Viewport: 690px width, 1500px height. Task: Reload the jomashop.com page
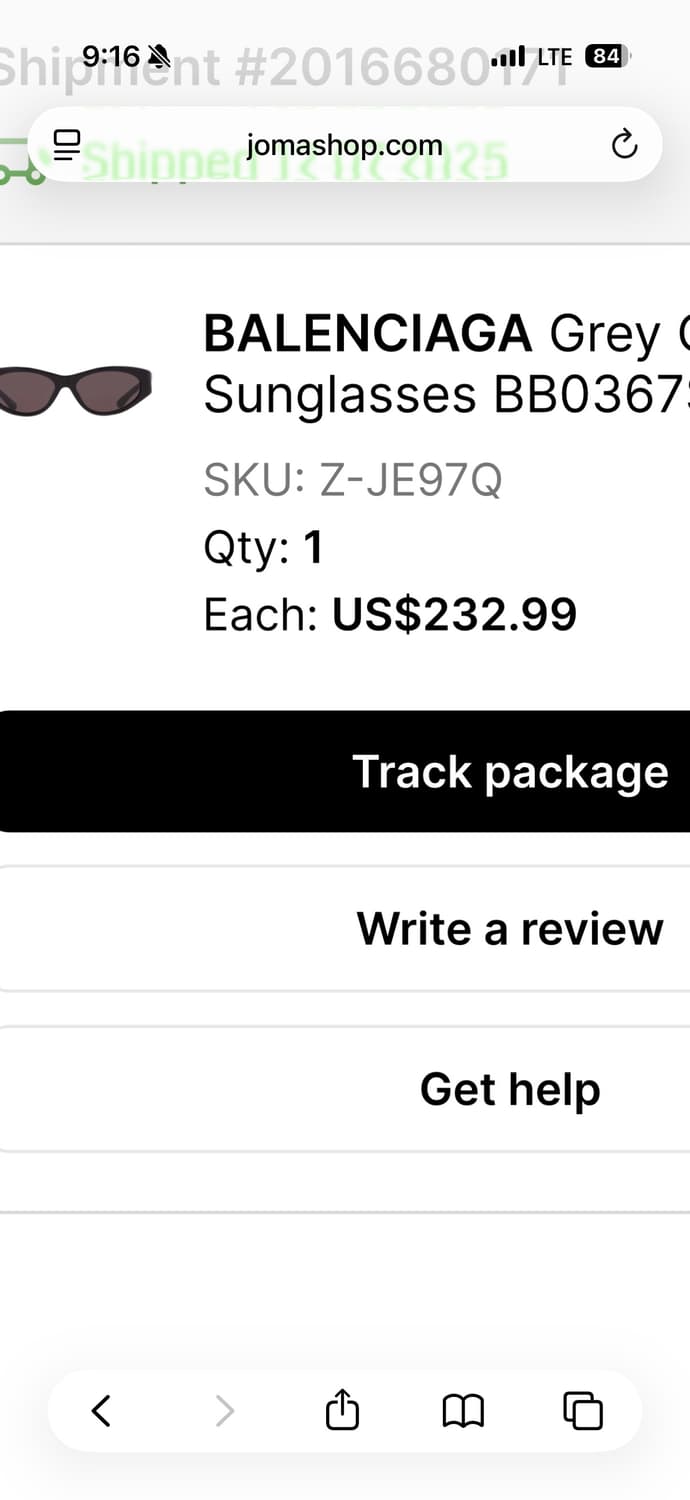[624, 145]
